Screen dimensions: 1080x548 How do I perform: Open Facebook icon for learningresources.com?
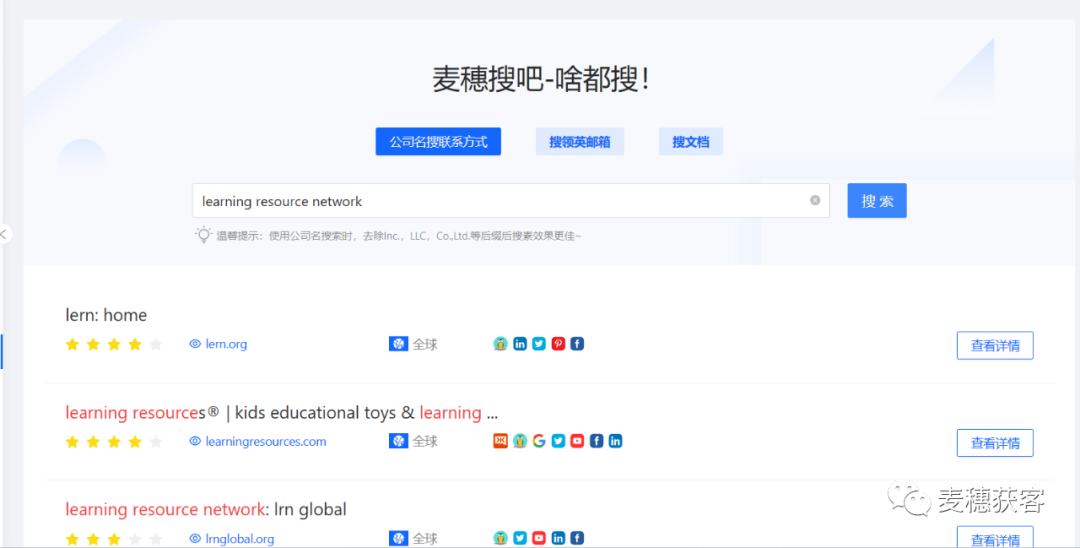[x=596, y=441]
